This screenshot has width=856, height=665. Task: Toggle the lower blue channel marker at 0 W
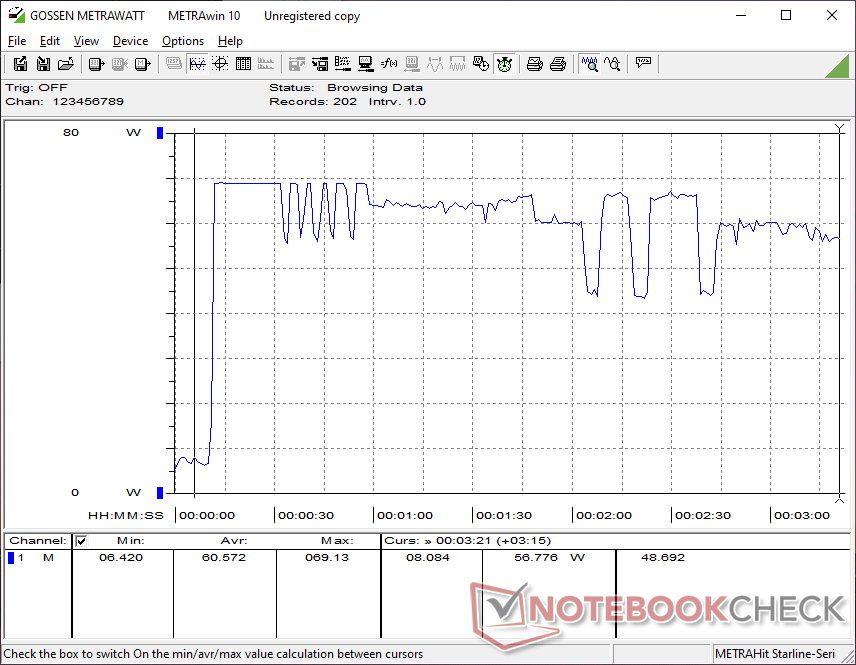click(159, 492)
